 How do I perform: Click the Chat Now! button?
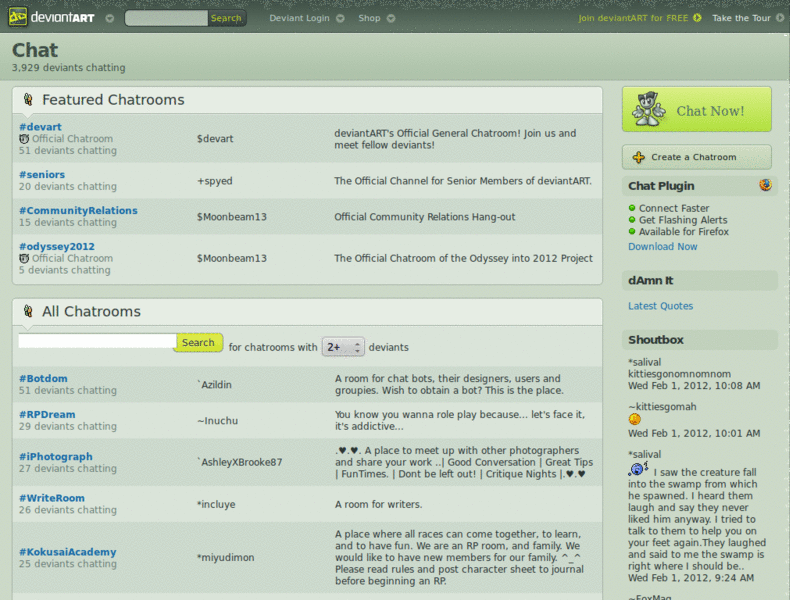coord(696,109)
